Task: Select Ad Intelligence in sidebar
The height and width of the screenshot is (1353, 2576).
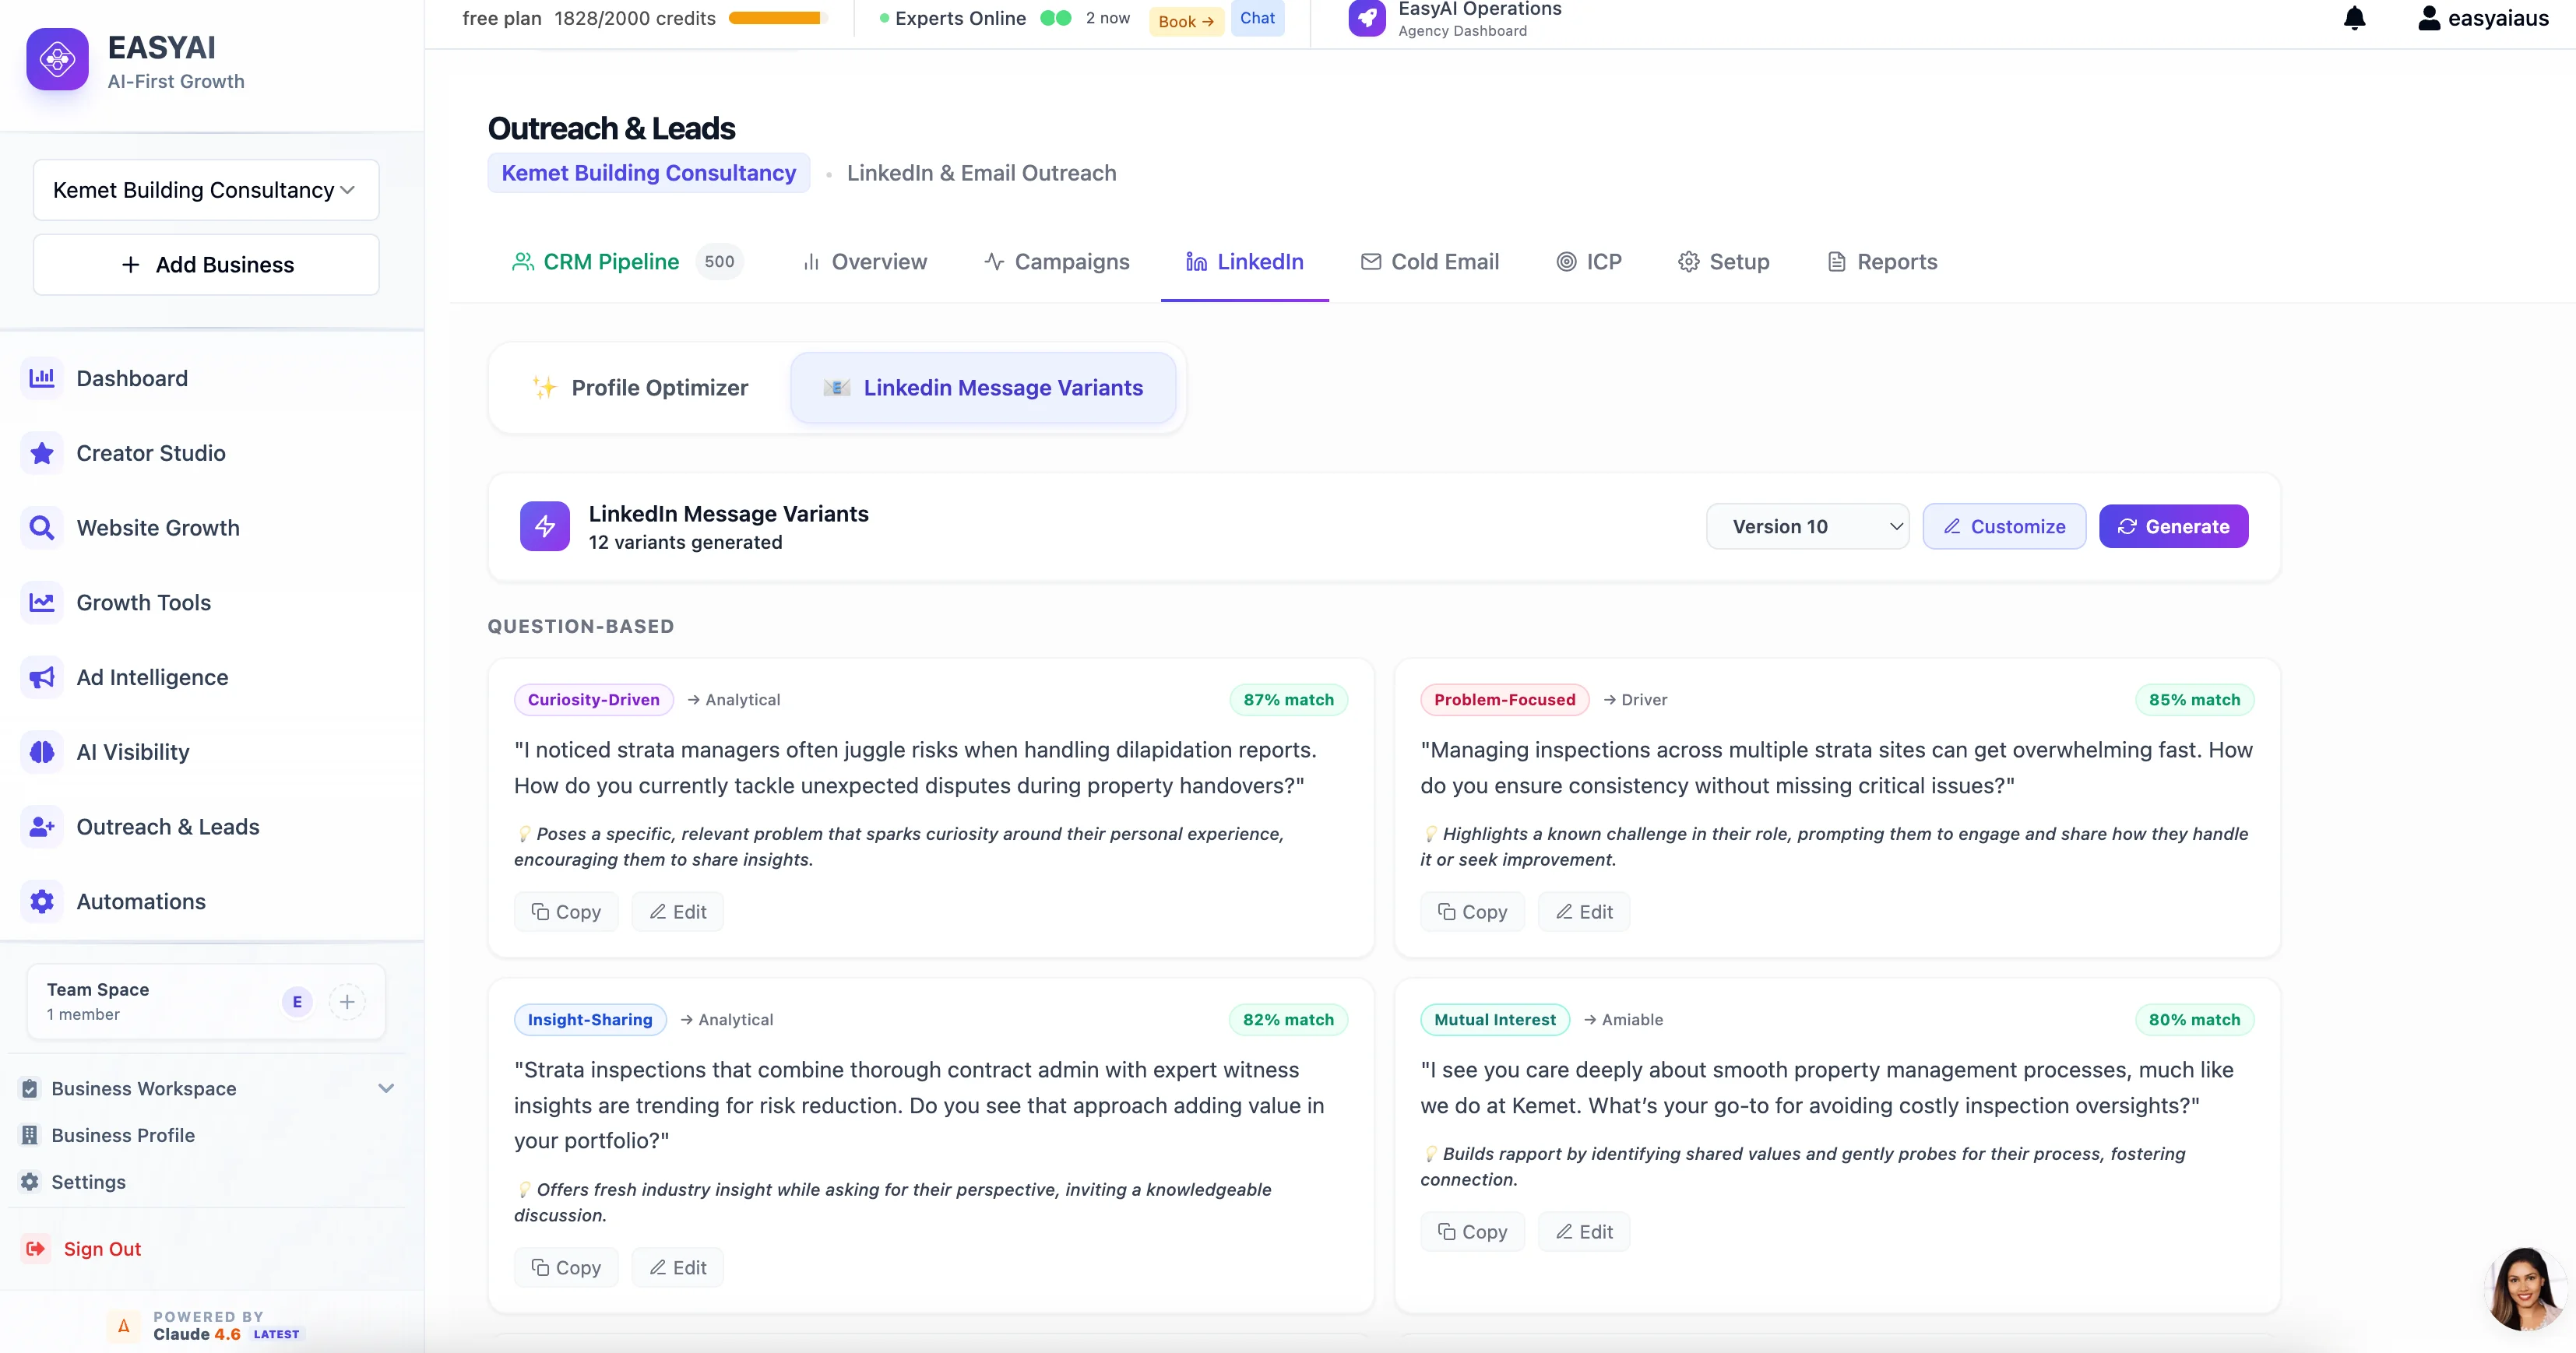Action: coord(152,677)
